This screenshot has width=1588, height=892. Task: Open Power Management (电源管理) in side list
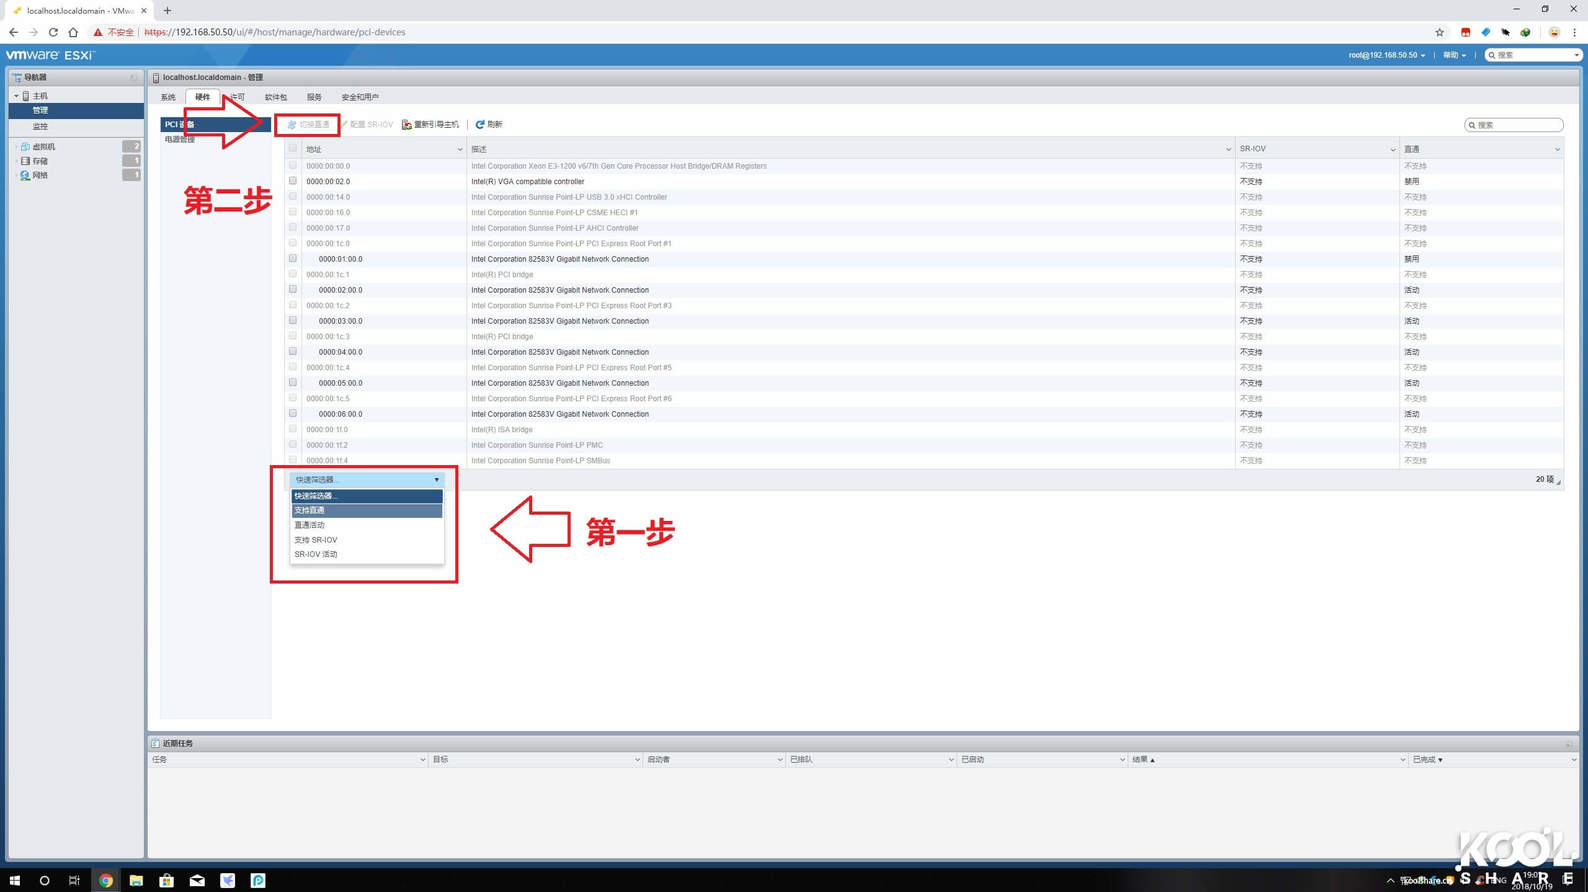point(180,140)
